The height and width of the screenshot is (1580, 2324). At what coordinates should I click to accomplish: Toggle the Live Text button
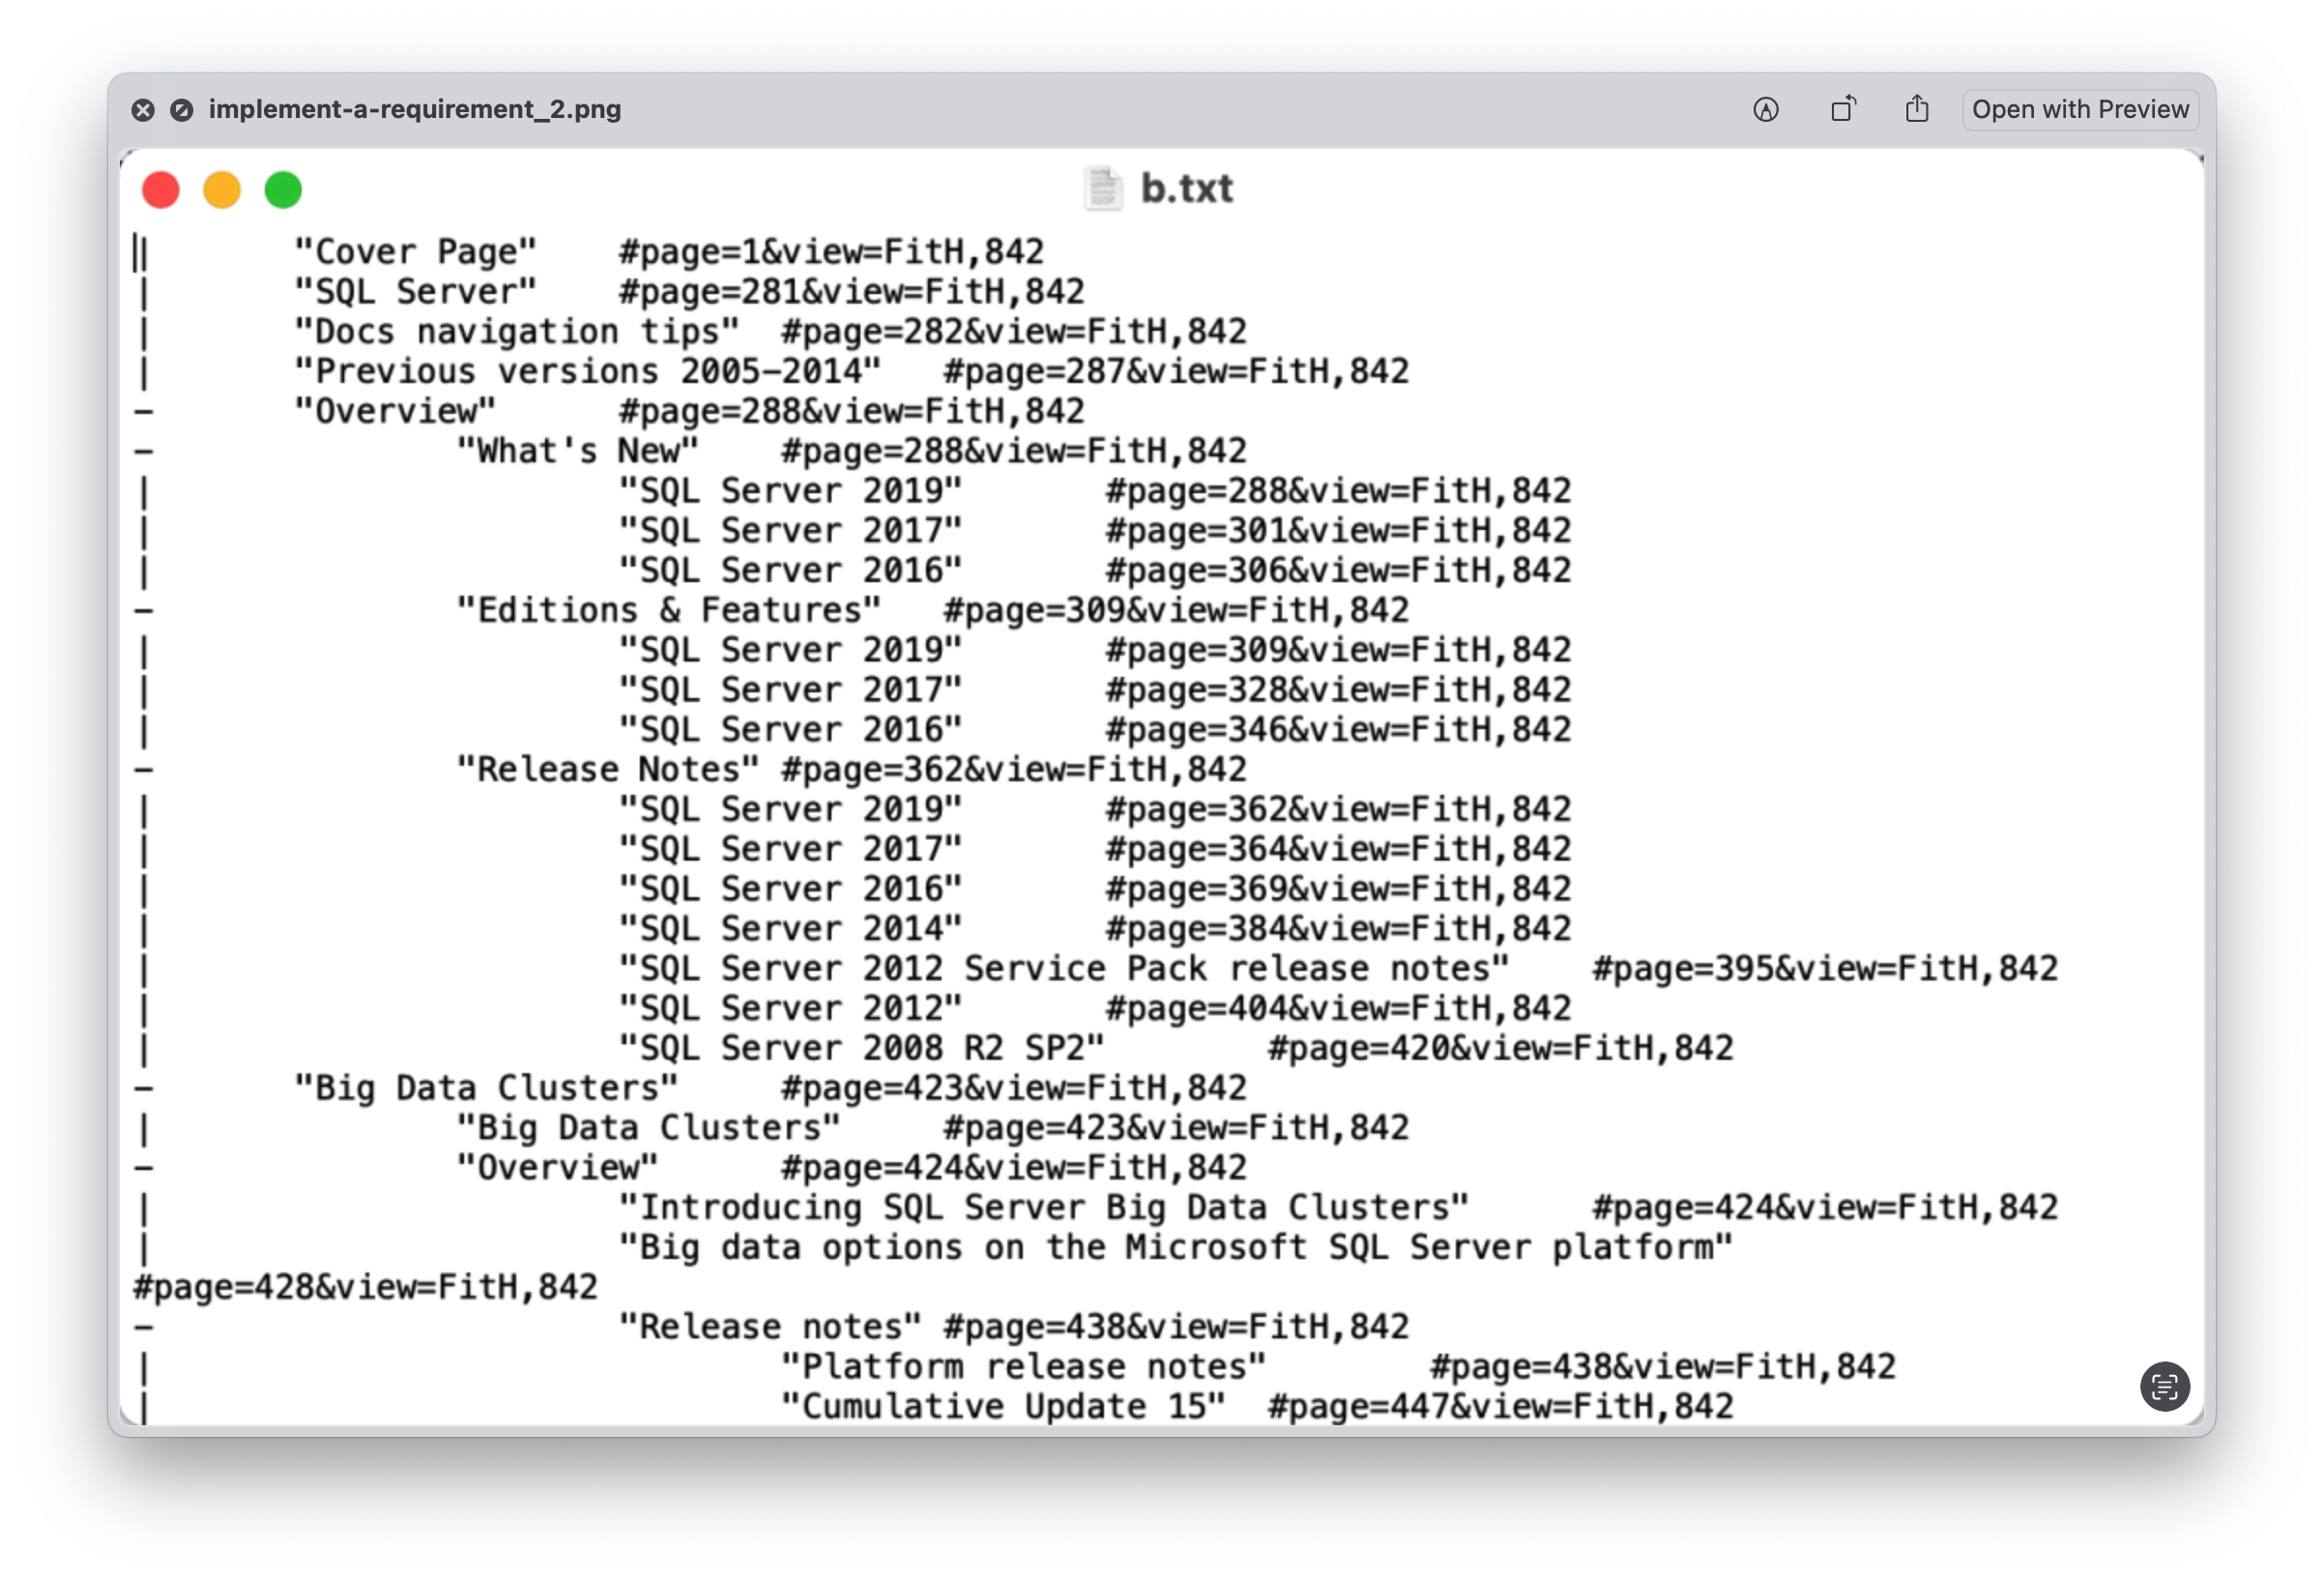pyautogui.click(x=2164, y=1386)
